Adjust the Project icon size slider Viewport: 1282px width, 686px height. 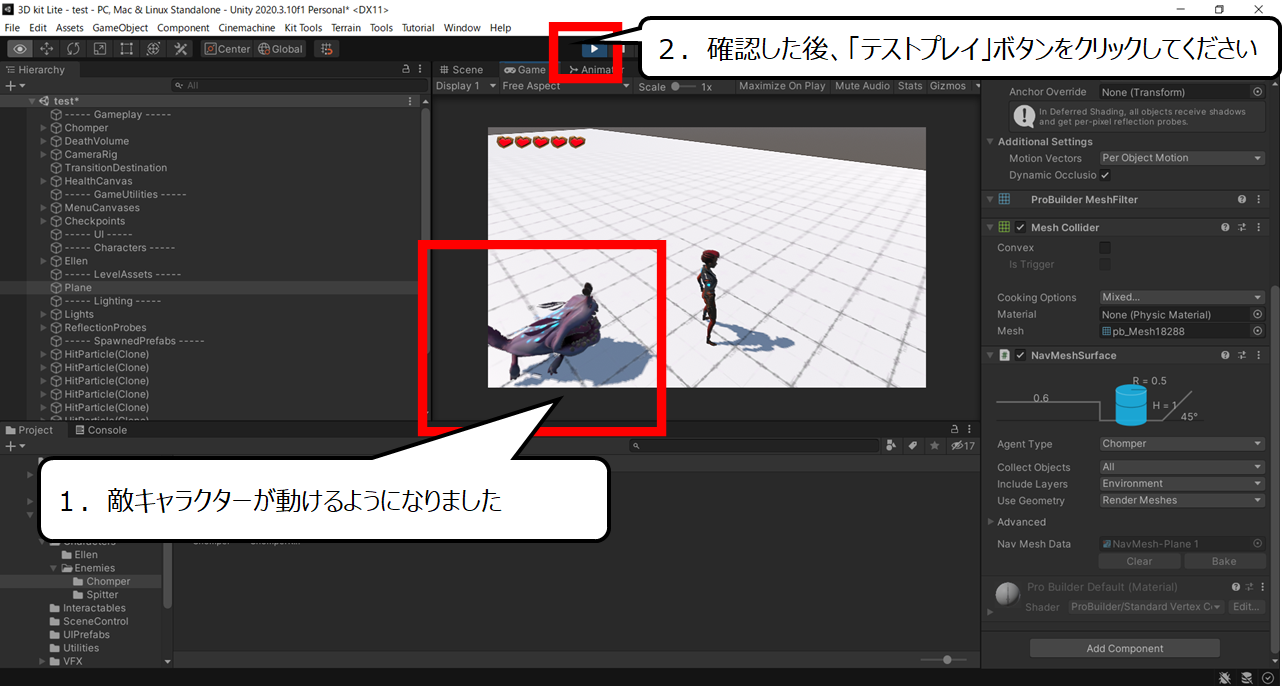(x=946, y=660)
